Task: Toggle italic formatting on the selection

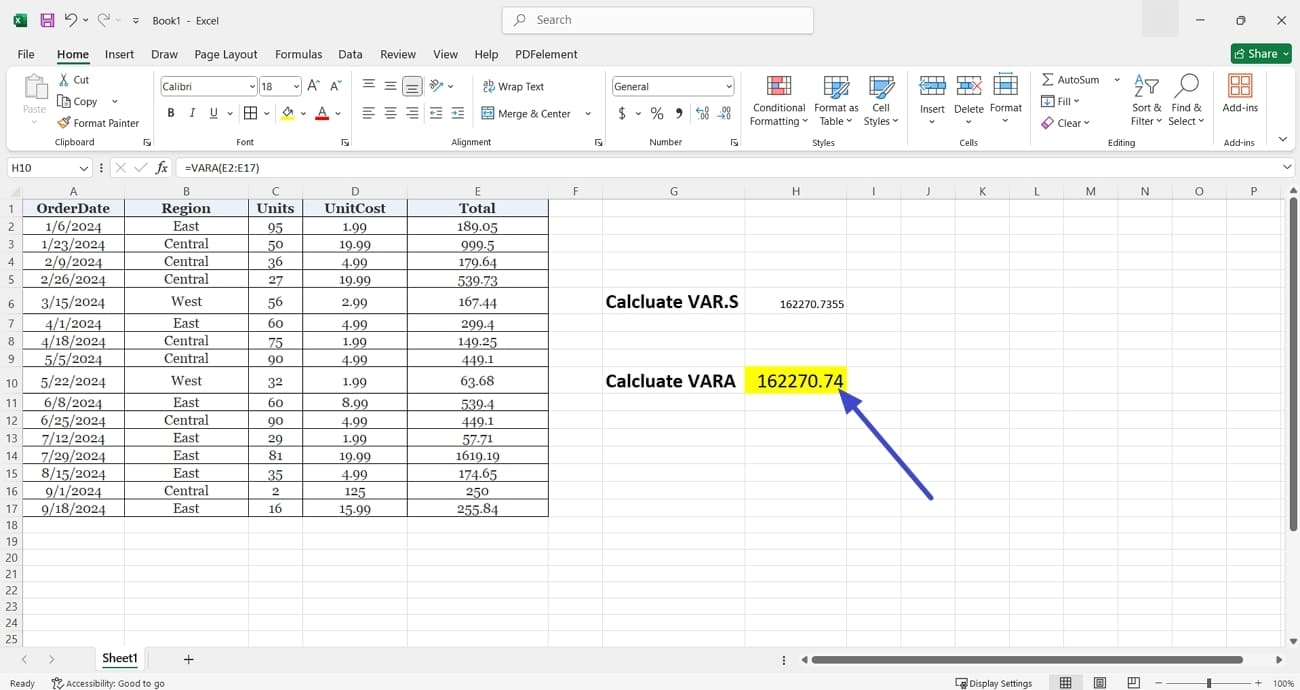Action: point(191,112)
